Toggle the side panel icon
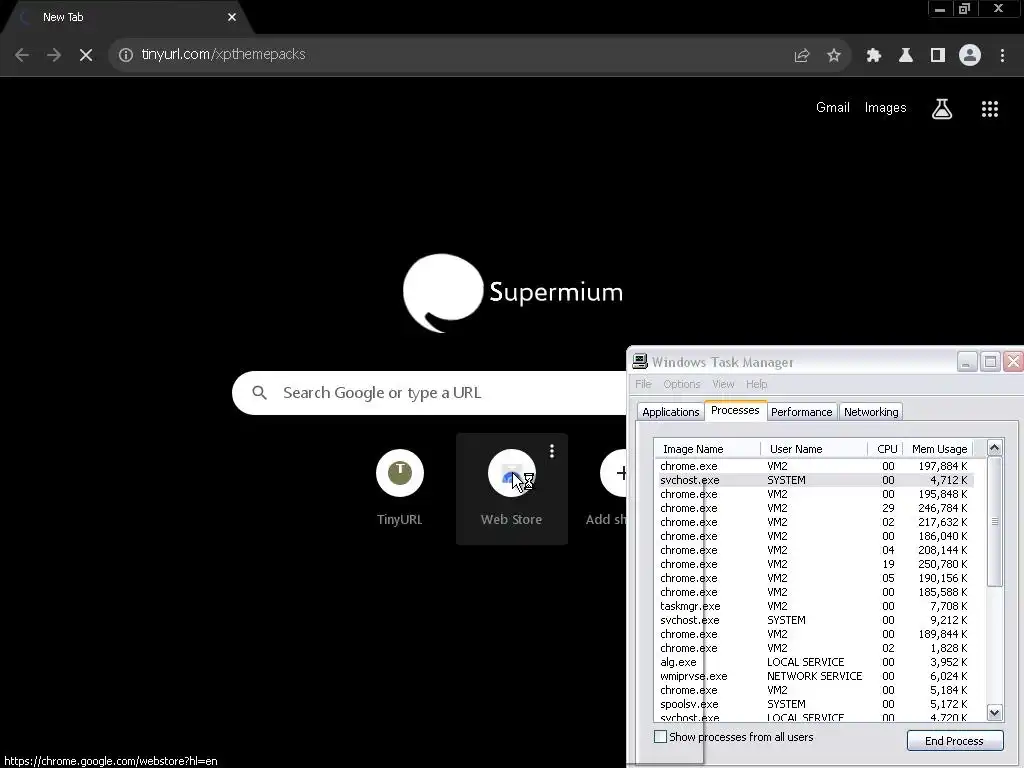 coord(937,56)
